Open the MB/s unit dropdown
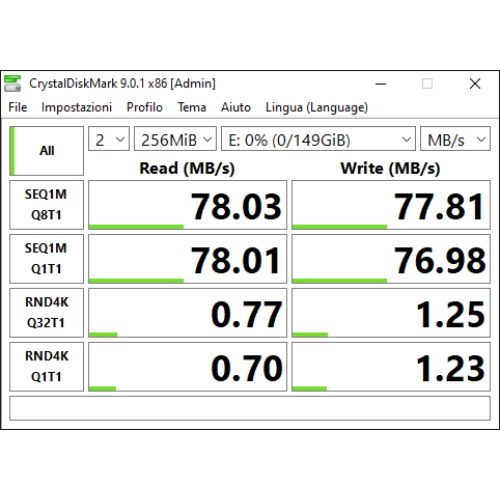 [x=455, y=138]
